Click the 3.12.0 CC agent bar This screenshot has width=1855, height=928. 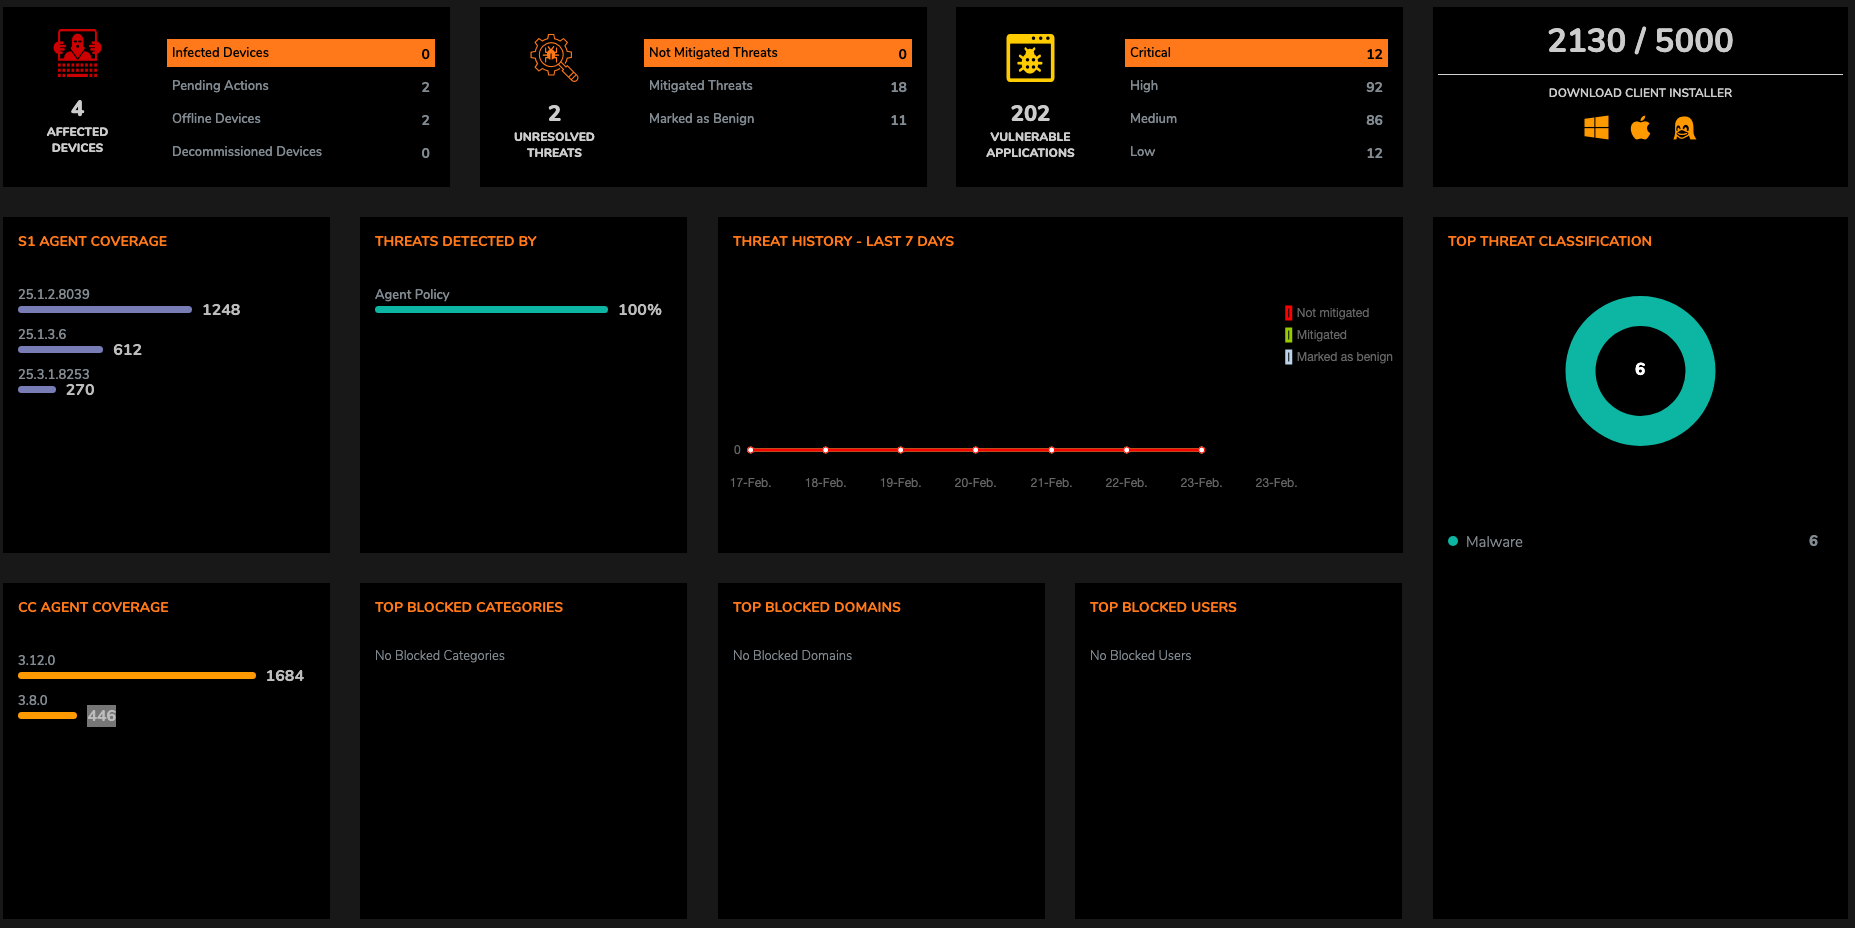tap(137, 676)
